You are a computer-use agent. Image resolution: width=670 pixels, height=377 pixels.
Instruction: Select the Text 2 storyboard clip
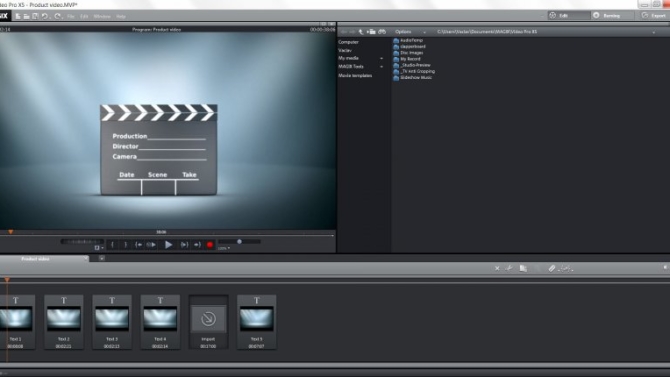[64, 322]
